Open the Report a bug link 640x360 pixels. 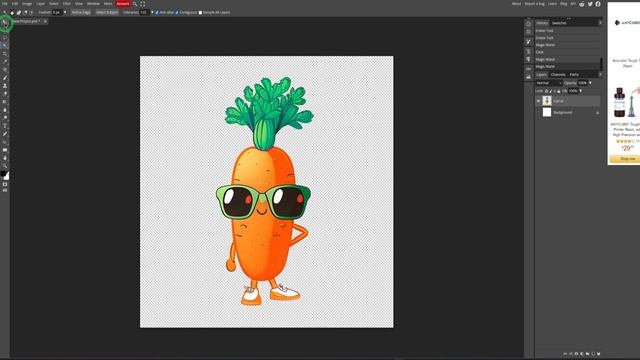point(534,4)
